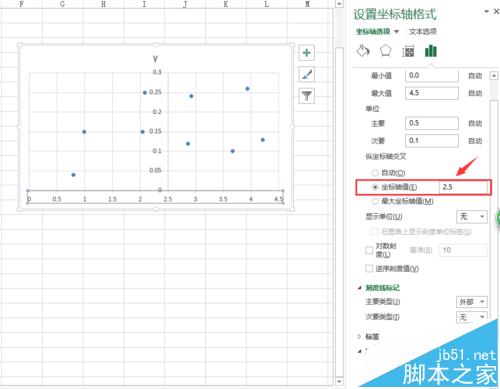Click the 最大值 input field showing 4.5
The image size is (500, 389).
(432, 93)
